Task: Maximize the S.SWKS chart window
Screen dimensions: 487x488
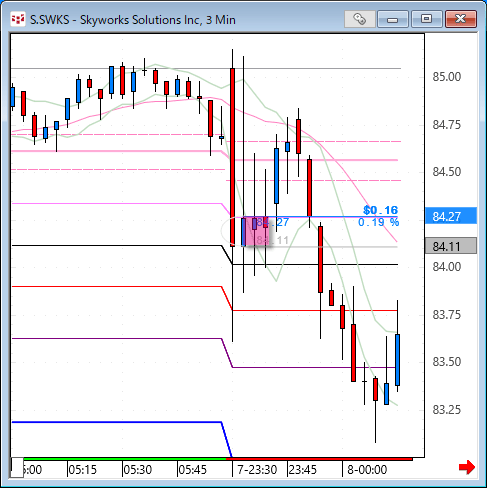Action: pos(427,19)
